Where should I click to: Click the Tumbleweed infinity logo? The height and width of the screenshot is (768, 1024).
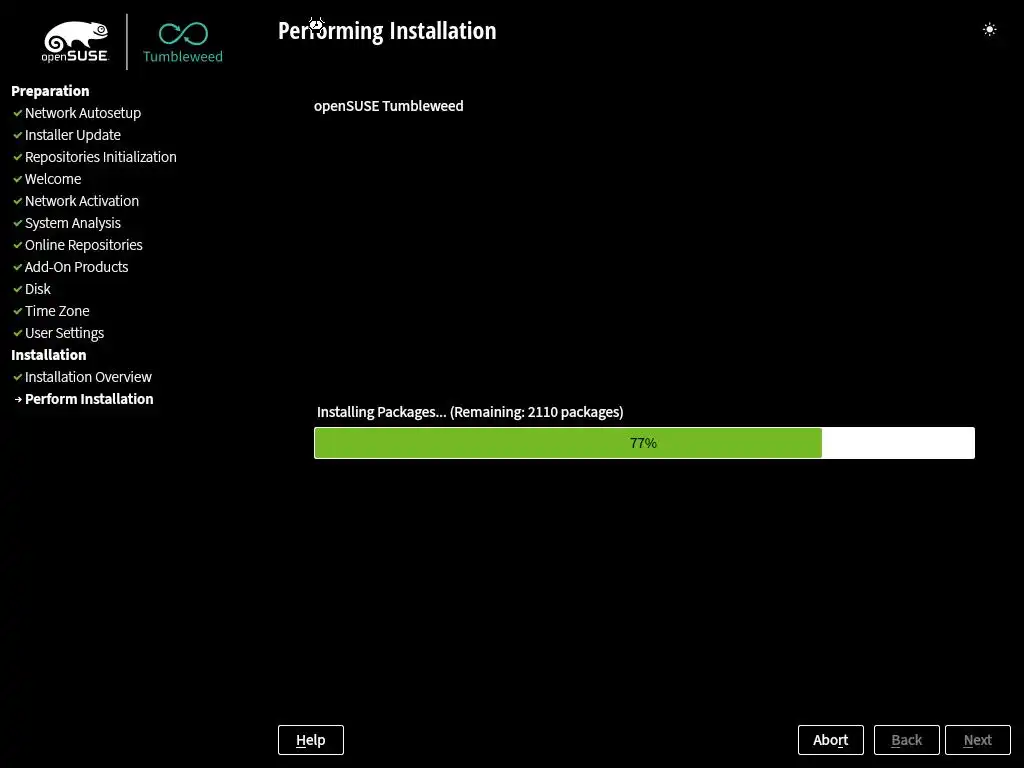click(183, 42)
